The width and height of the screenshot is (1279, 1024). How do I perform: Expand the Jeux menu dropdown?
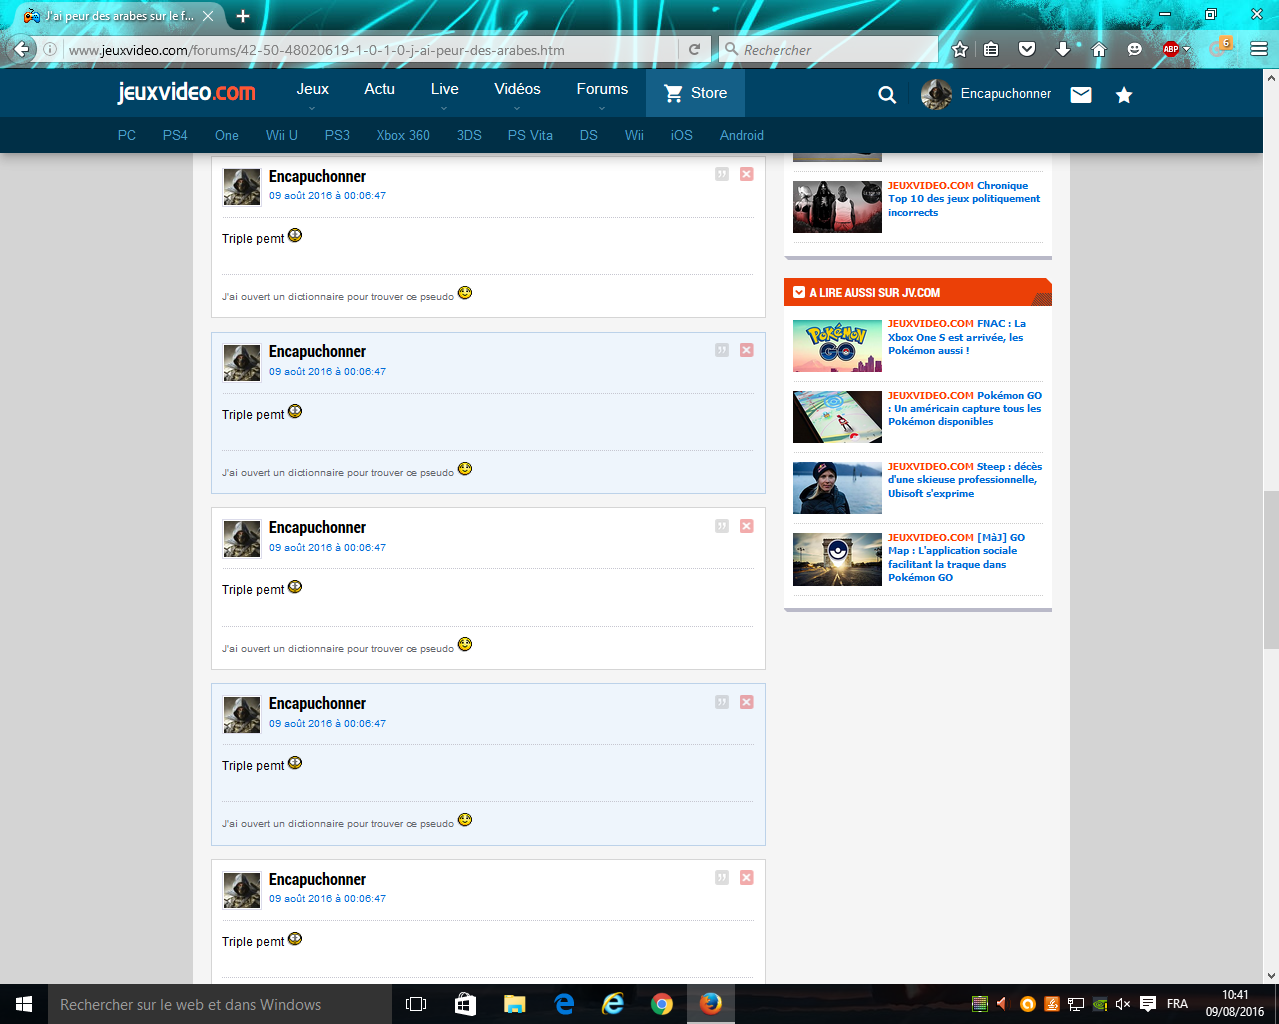click(x=312, y=93)
